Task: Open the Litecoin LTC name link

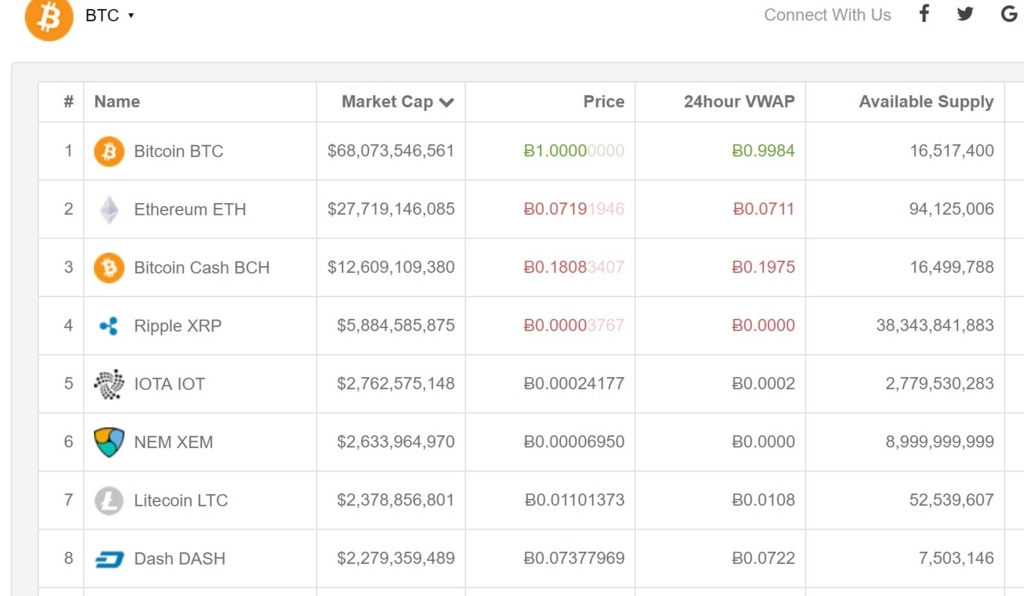Action: 181,500
